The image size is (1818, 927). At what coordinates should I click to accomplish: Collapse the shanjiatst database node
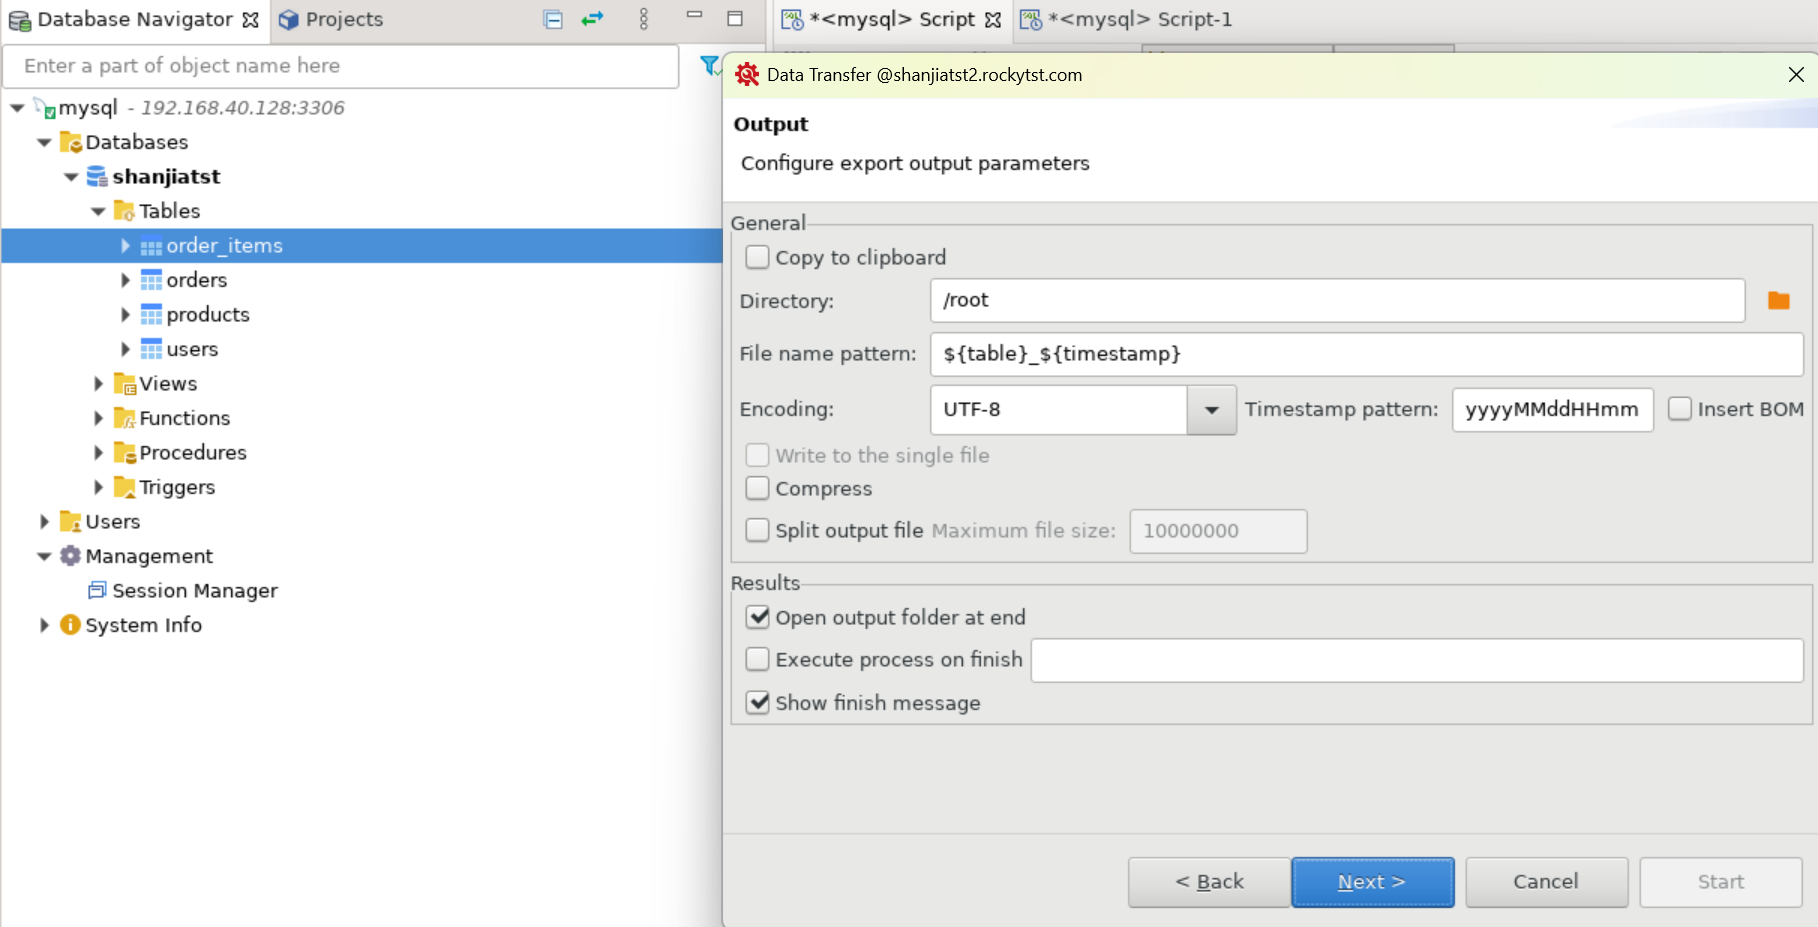(x=71, y=177)
